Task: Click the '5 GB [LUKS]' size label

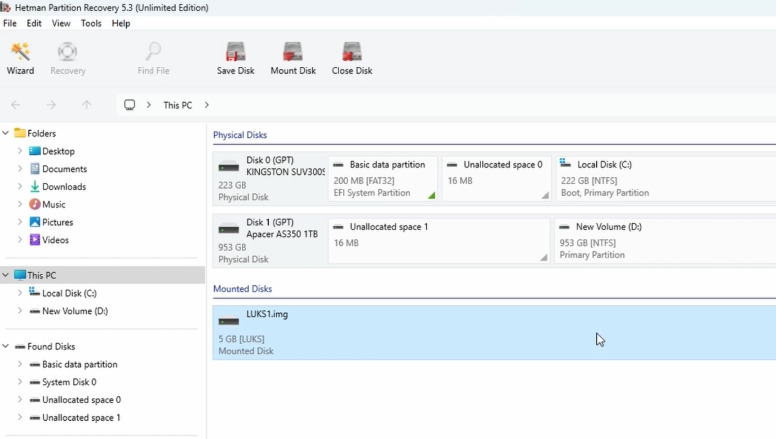Action: pyautogui.click(x=242, y=339)
